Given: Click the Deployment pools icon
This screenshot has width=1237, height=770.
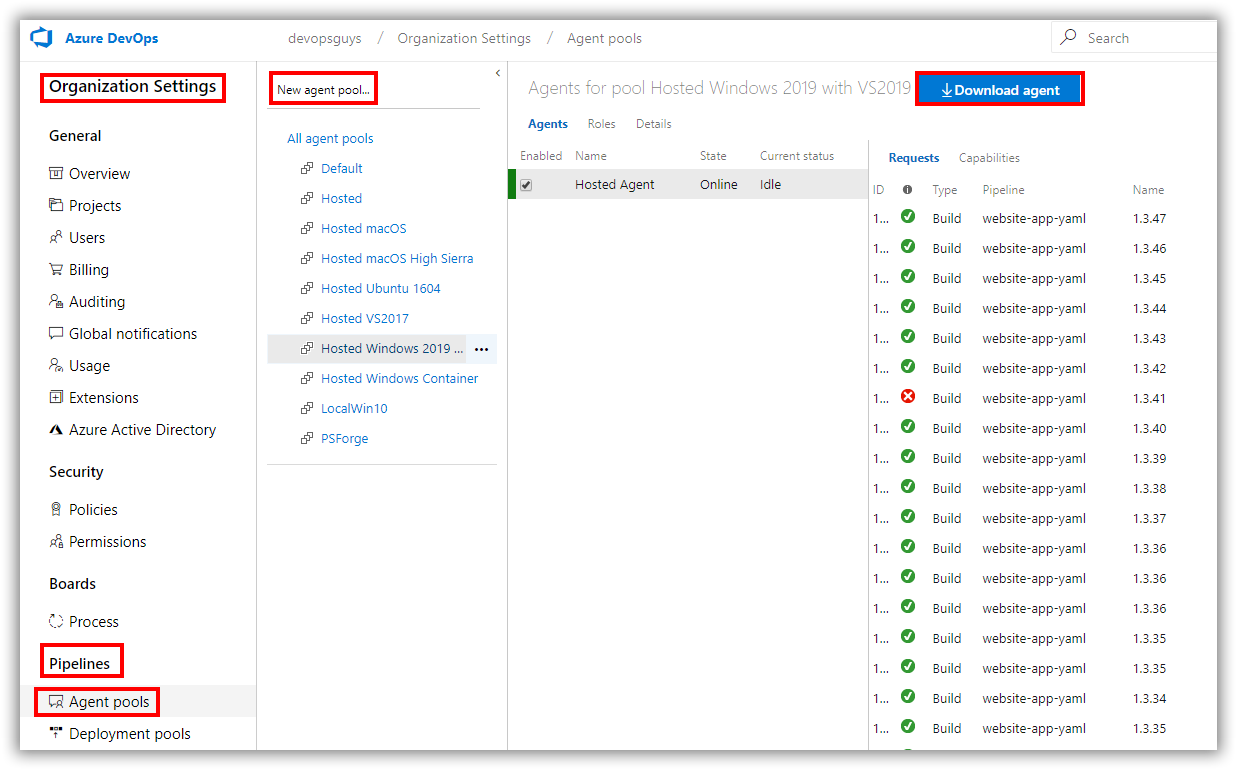Looking at the screenshot, I should point(58,733).
